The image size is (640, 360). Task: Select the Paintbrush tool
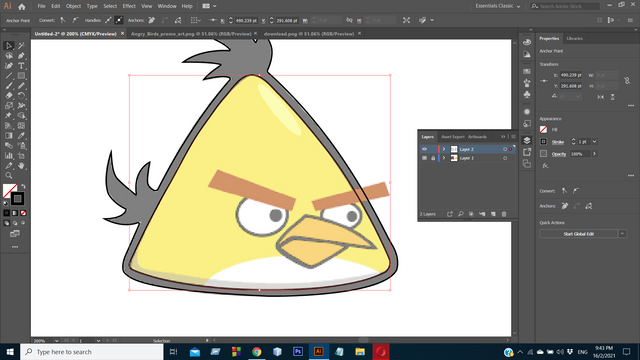coord(9,86)
